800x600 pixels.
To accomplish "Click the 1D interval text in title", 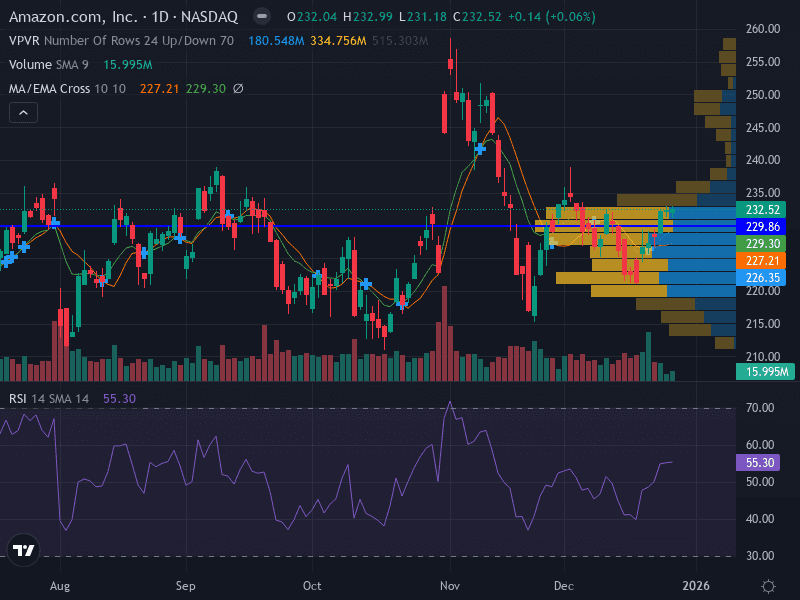I will coord(160,17).
